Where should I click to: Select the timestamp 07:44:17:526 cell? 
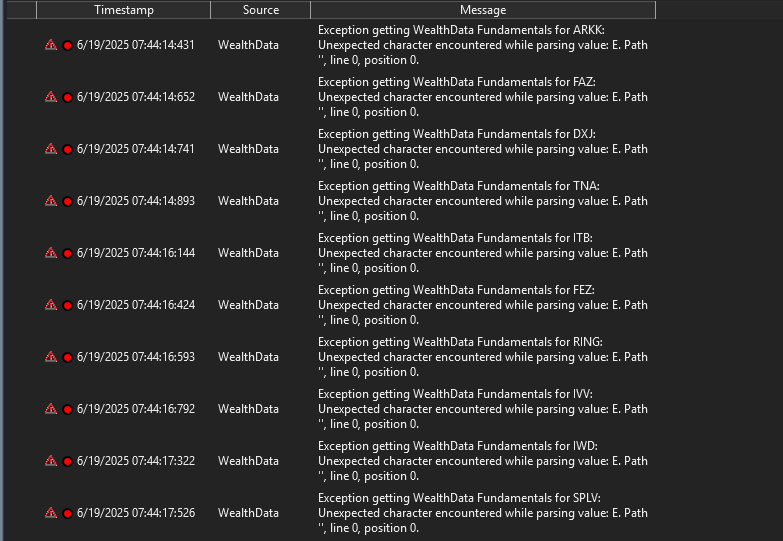point(136,513)
